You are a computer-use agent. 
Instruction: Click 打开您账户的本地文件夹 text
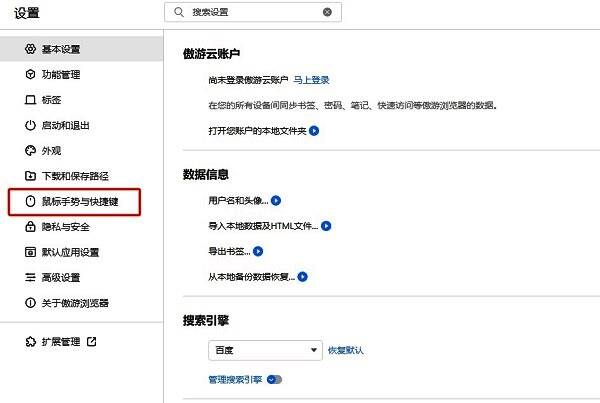[x=258, y=131]
